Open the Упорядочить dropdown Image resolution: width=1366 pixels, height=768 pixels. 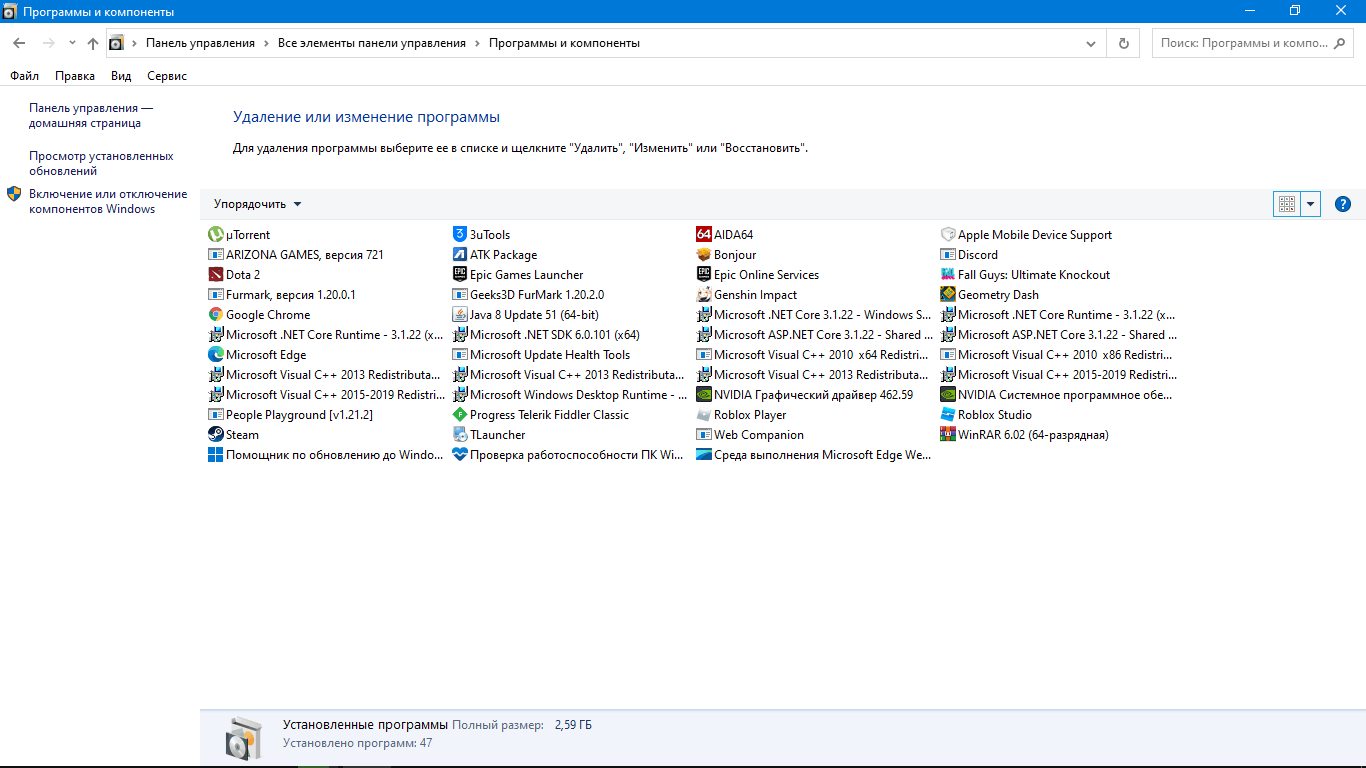click(x=257, y=204)
